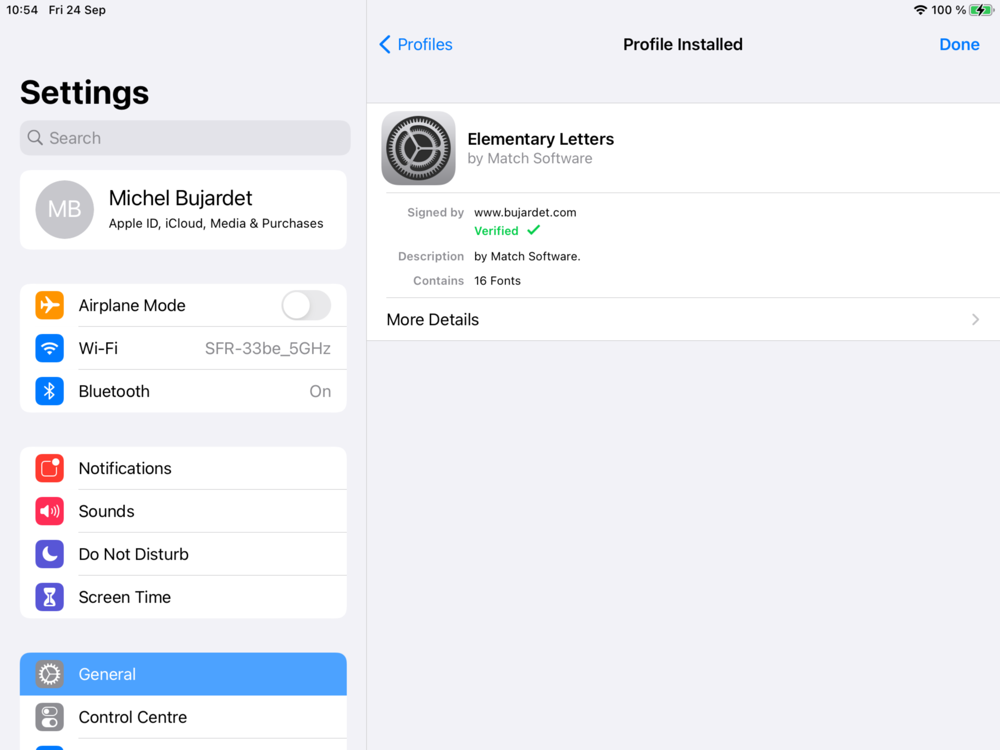Image resolution: width=1000 pixels, height=750 pixels.
Task: Tap the Bluetooth On status value
Action: pos(320,391)
